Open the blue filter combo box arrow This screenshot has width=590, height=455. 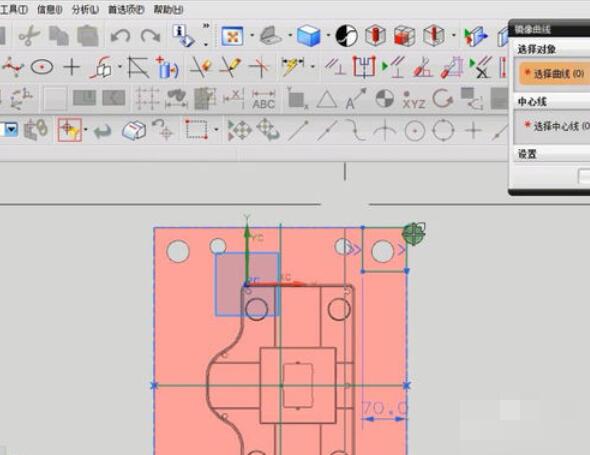[11, 130]
